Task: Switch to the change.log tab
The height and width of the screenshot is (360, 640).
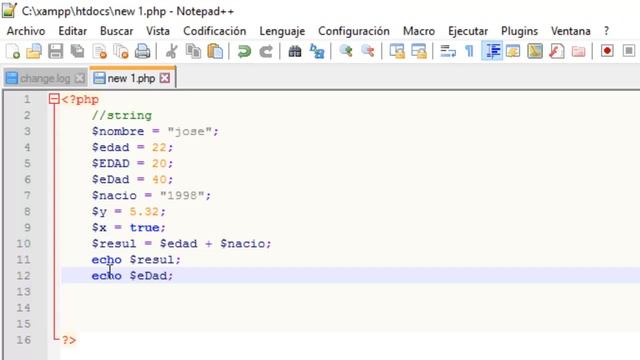Action: pyautogui.click(x=45, y=78)
